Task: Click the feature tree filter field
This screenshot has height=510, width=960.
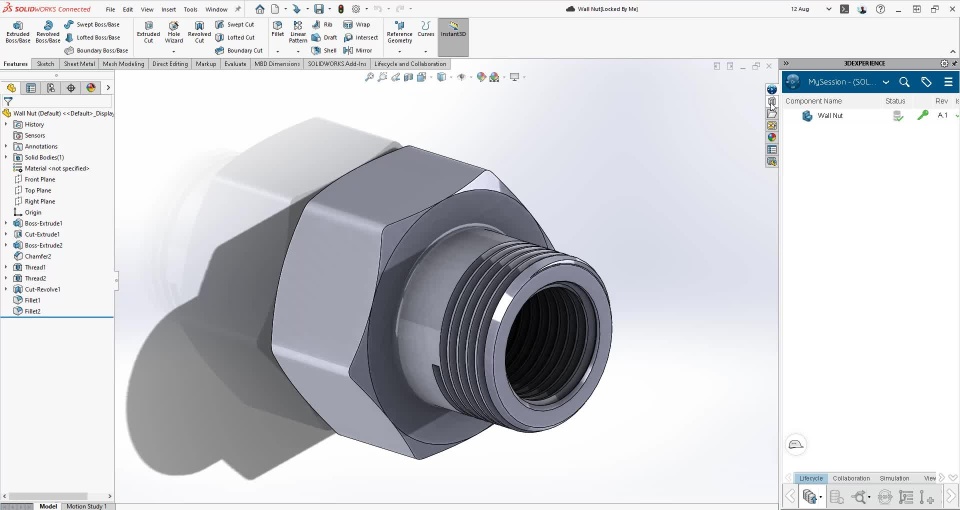Action: point(57,102)
